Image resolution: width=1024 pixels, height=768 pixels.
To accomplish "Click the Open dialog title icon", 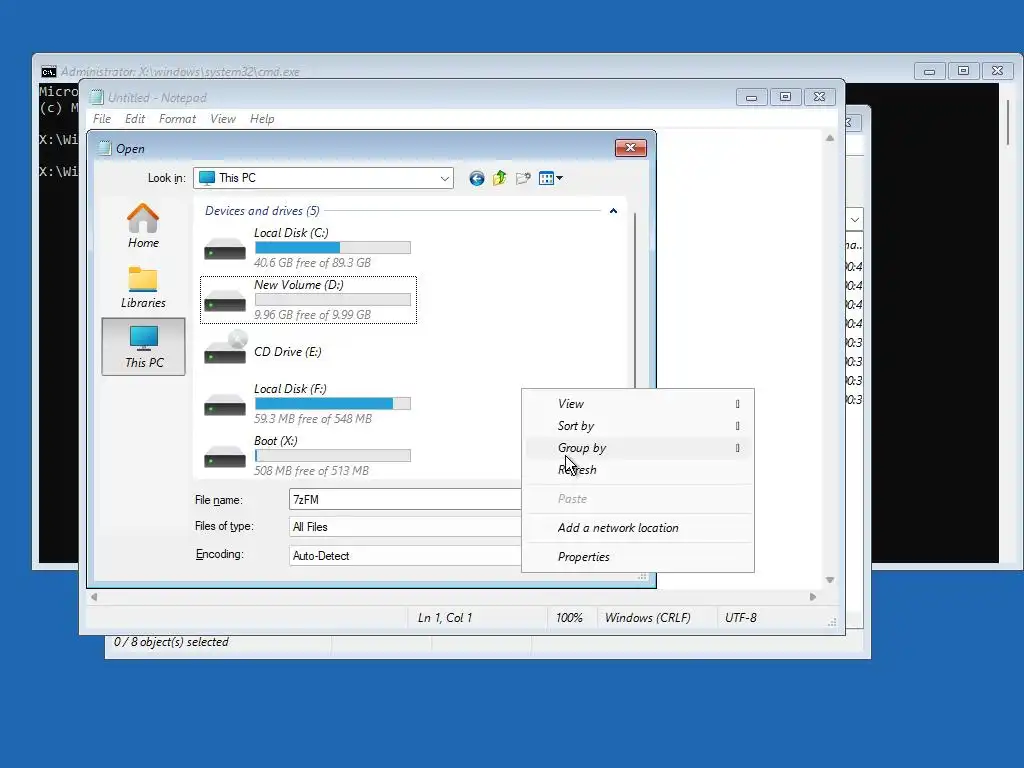I will click(104, 148).
